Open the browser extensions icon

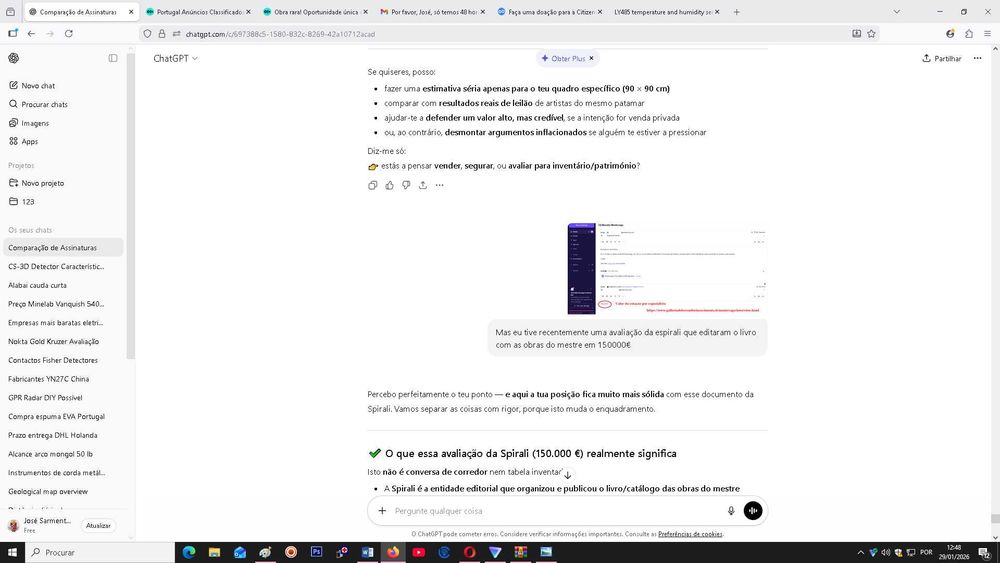coord(969,34)
